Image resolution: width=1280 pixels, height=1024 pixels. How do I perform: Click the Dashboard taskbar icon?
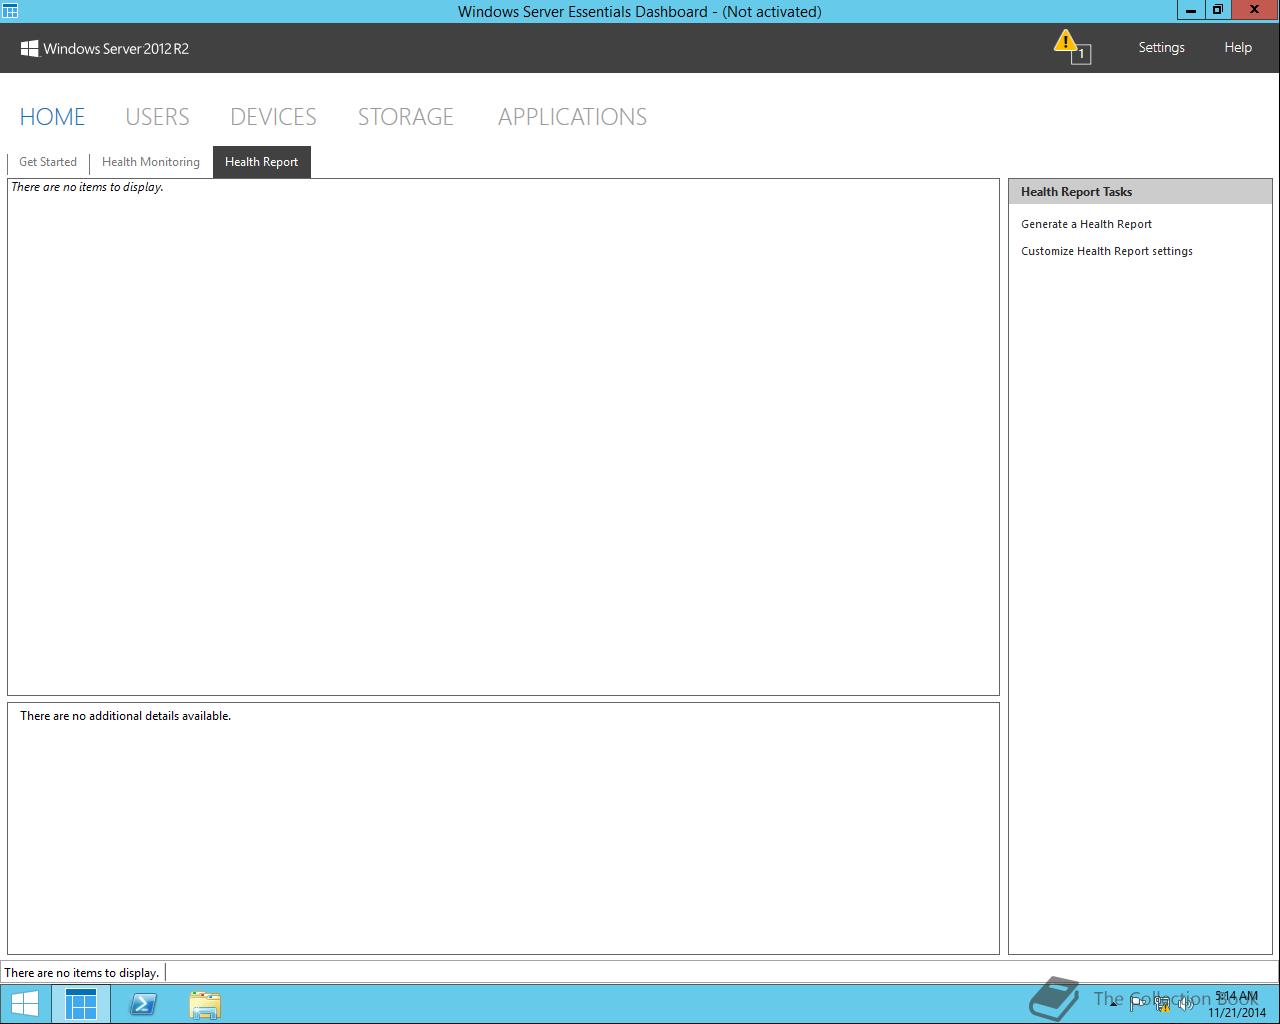[x=81, y=1004]
